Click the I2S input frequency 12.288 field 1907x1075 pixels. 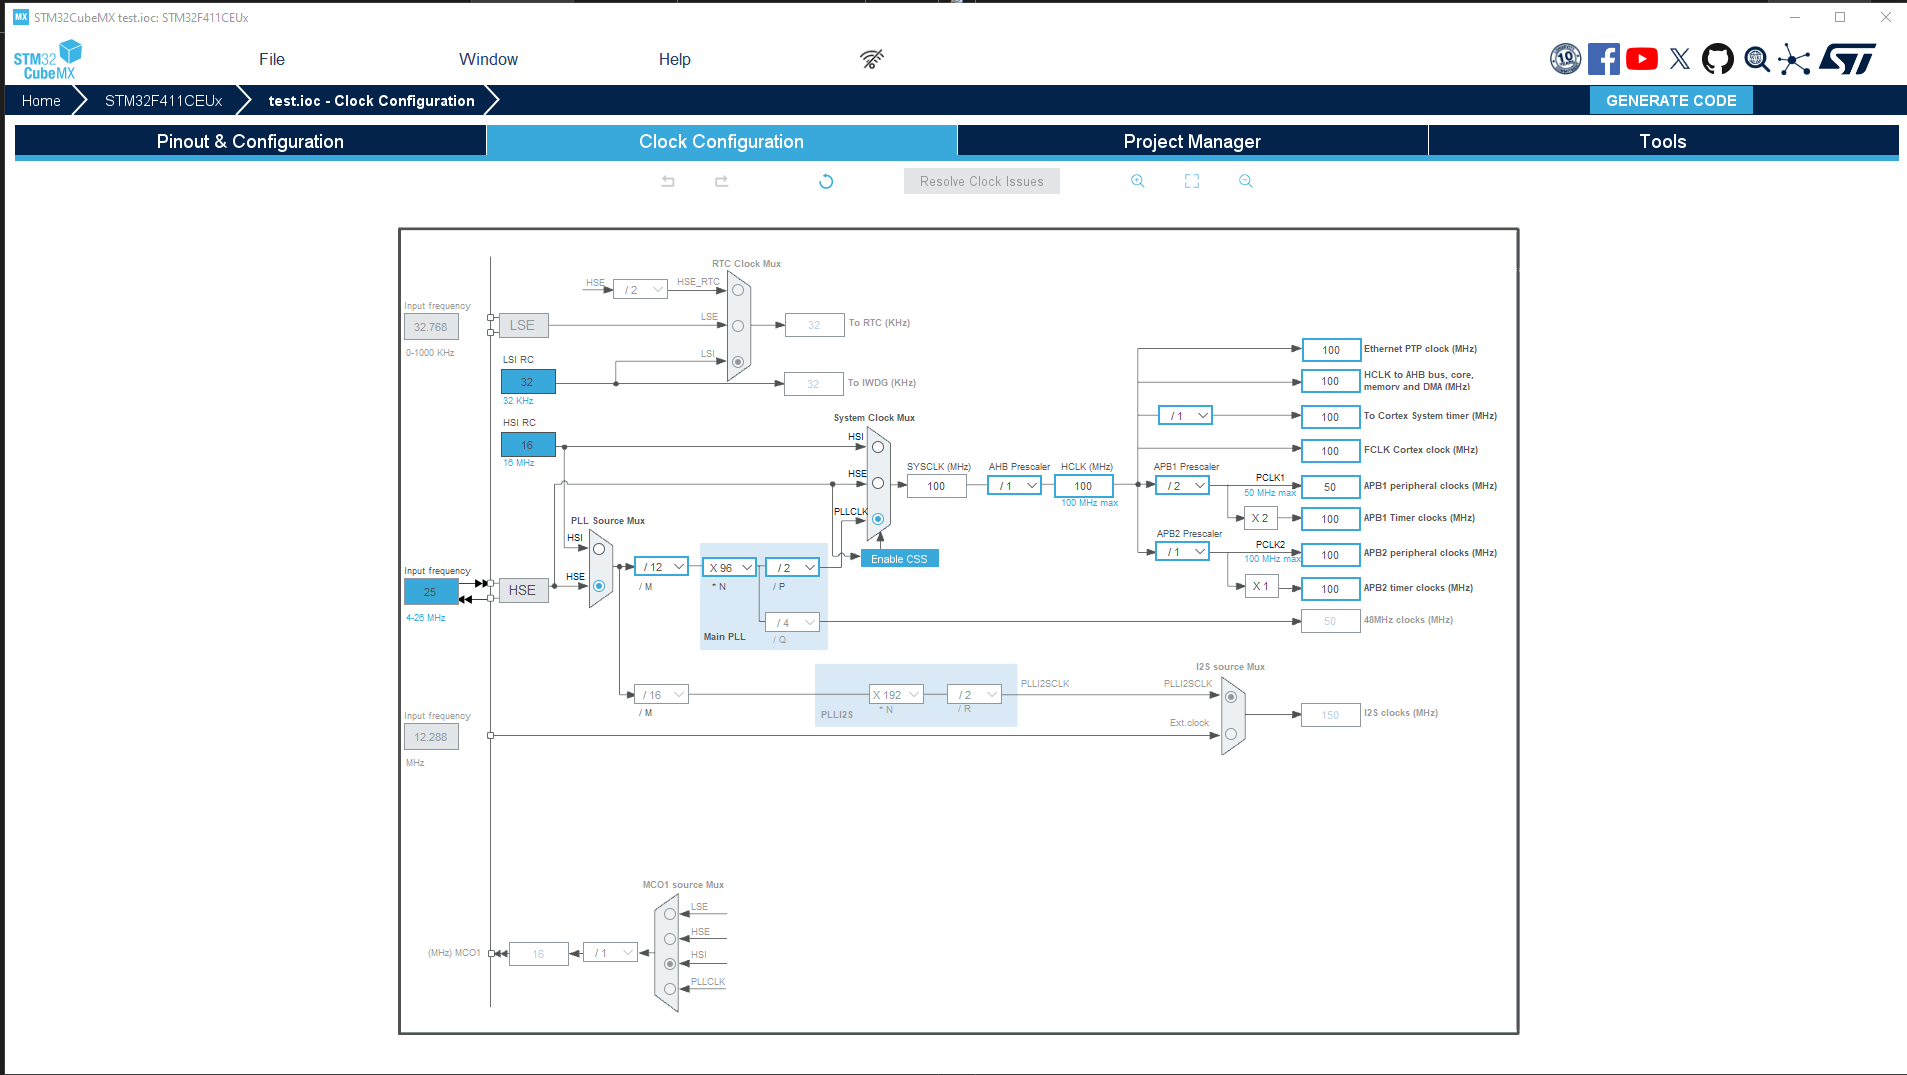click(x=431, y=737)
